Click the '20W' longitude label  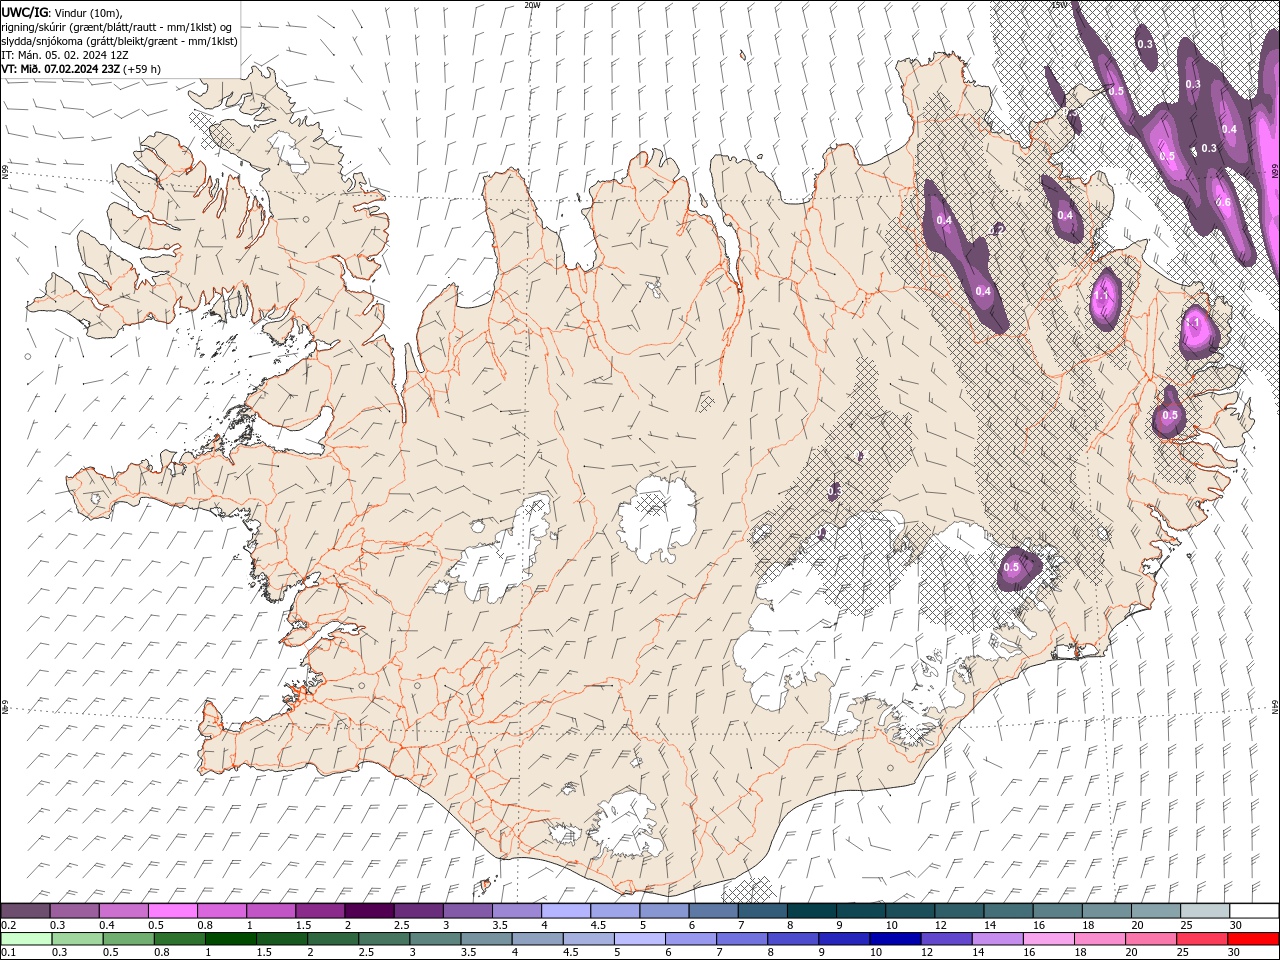(x=533, y=5)
